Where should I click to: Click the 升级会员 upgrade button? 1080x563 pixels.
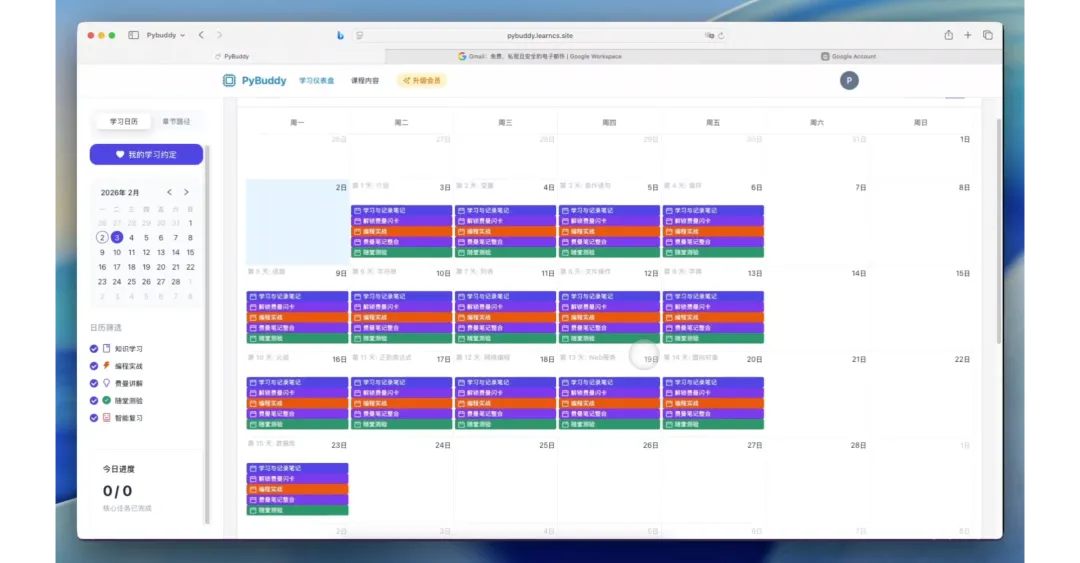(422, 81)
